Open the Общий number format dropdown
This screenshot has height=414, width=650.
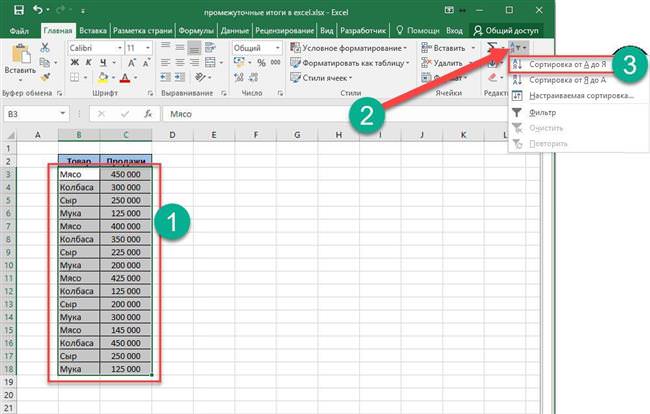(x=277, y=48)
